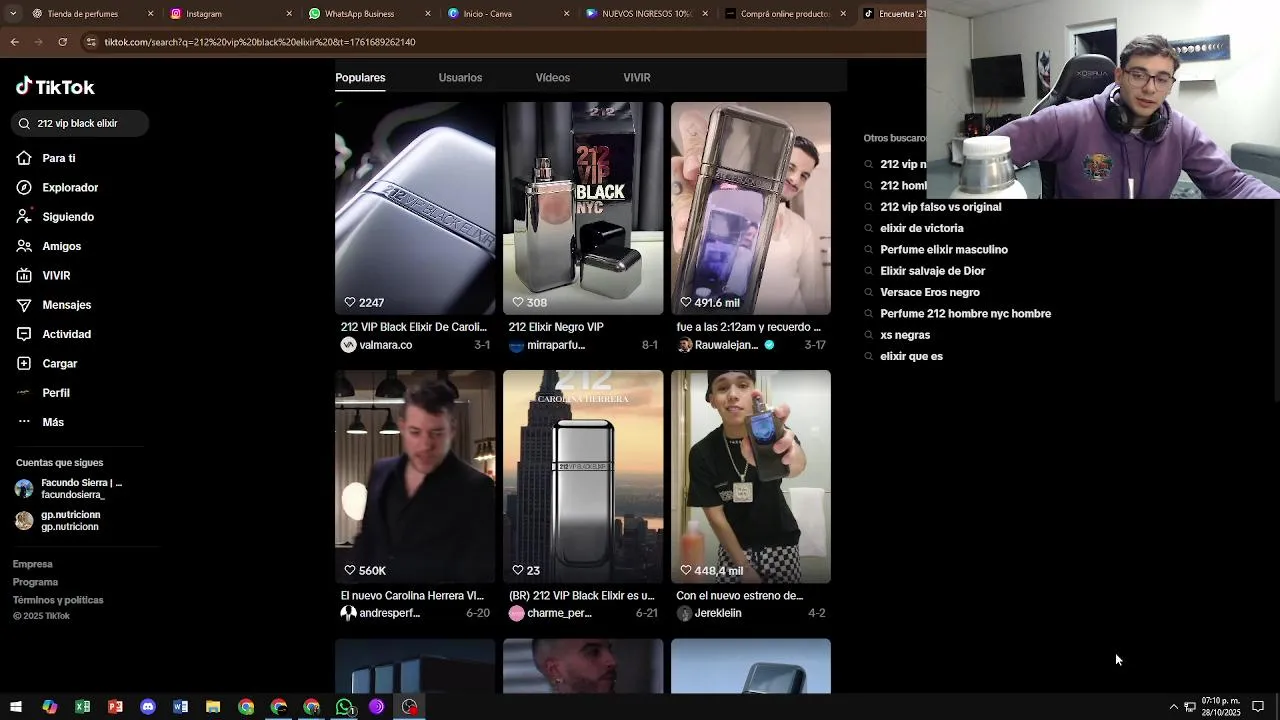This screenshot has height=720, width=1280.
Task: Open 212 Elixir Negro VIP video thumbnail
Action: click(583, 208)
